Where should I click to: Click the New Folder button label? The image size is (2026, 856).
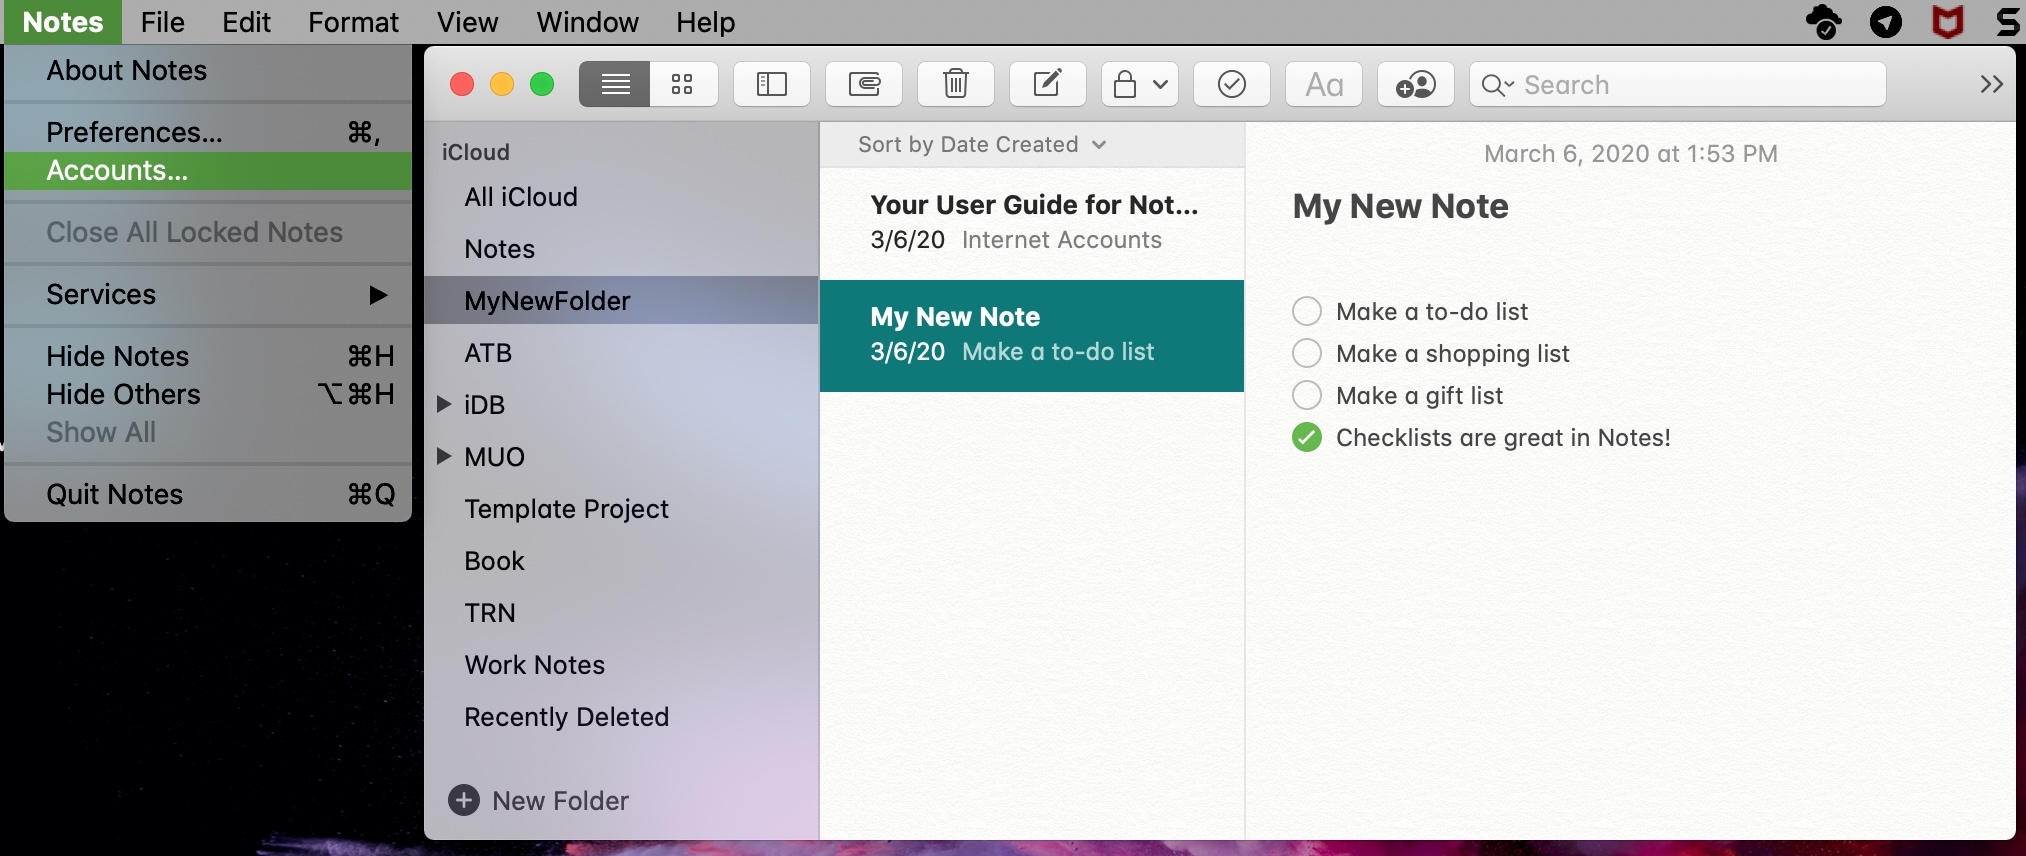[561, 801]
